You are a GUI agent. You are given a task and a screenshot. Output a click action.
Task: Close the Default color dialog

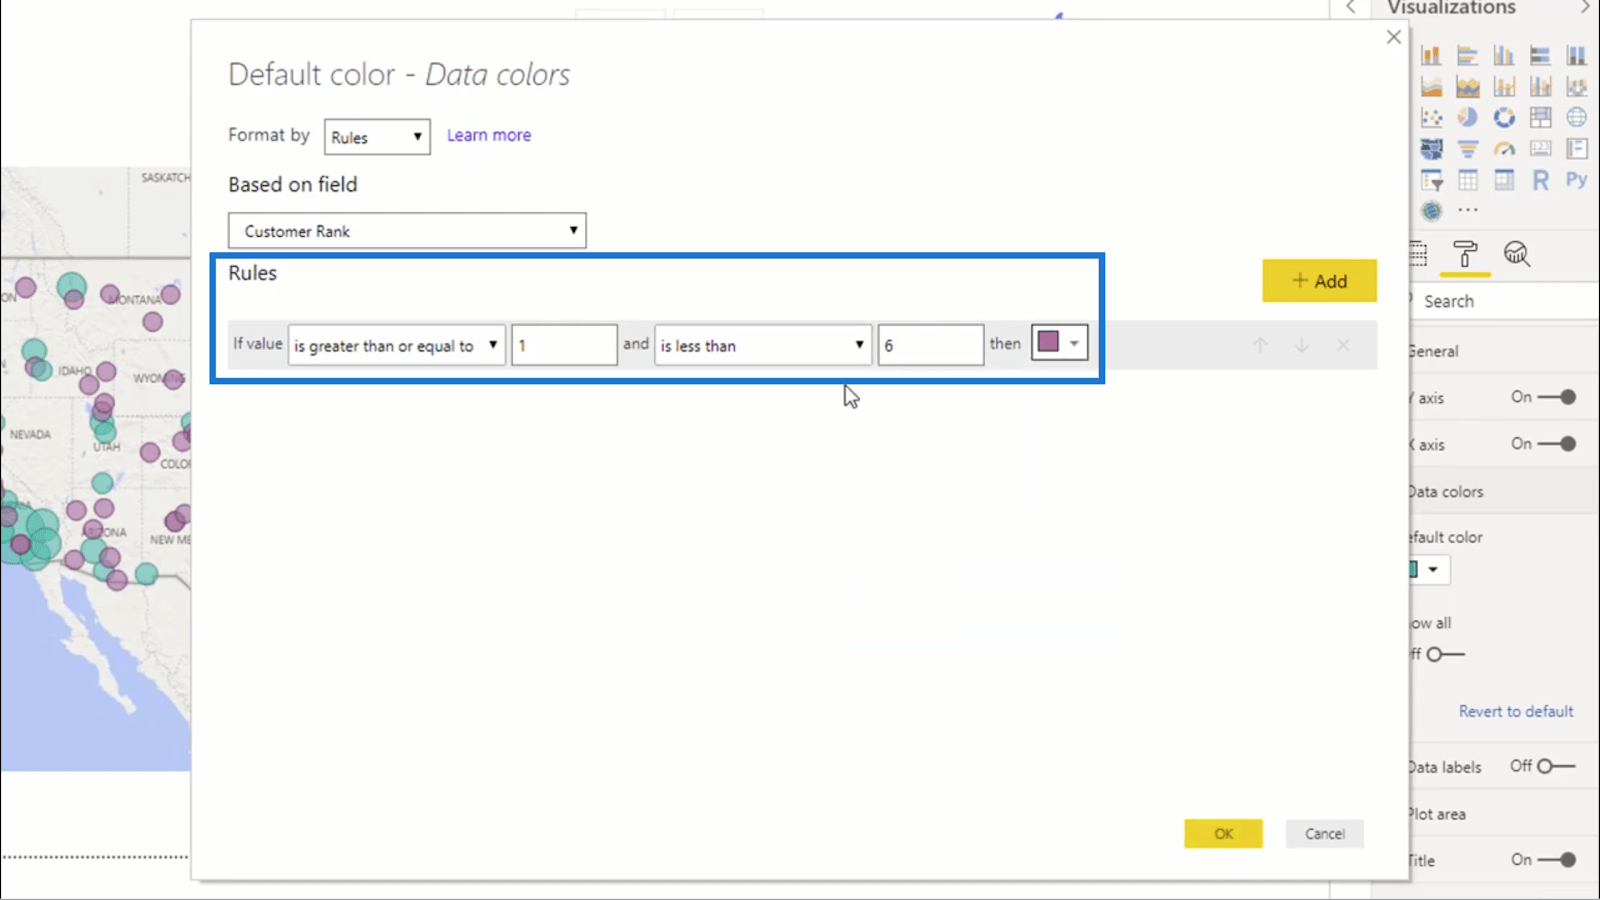coord(1394,37)
